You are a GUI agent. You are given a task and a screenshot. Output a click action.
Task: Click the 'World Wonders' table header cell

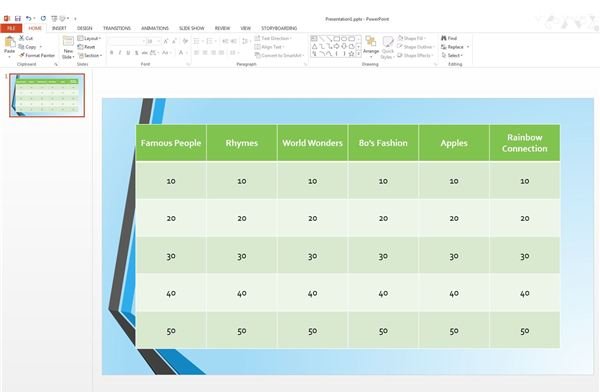312,143
